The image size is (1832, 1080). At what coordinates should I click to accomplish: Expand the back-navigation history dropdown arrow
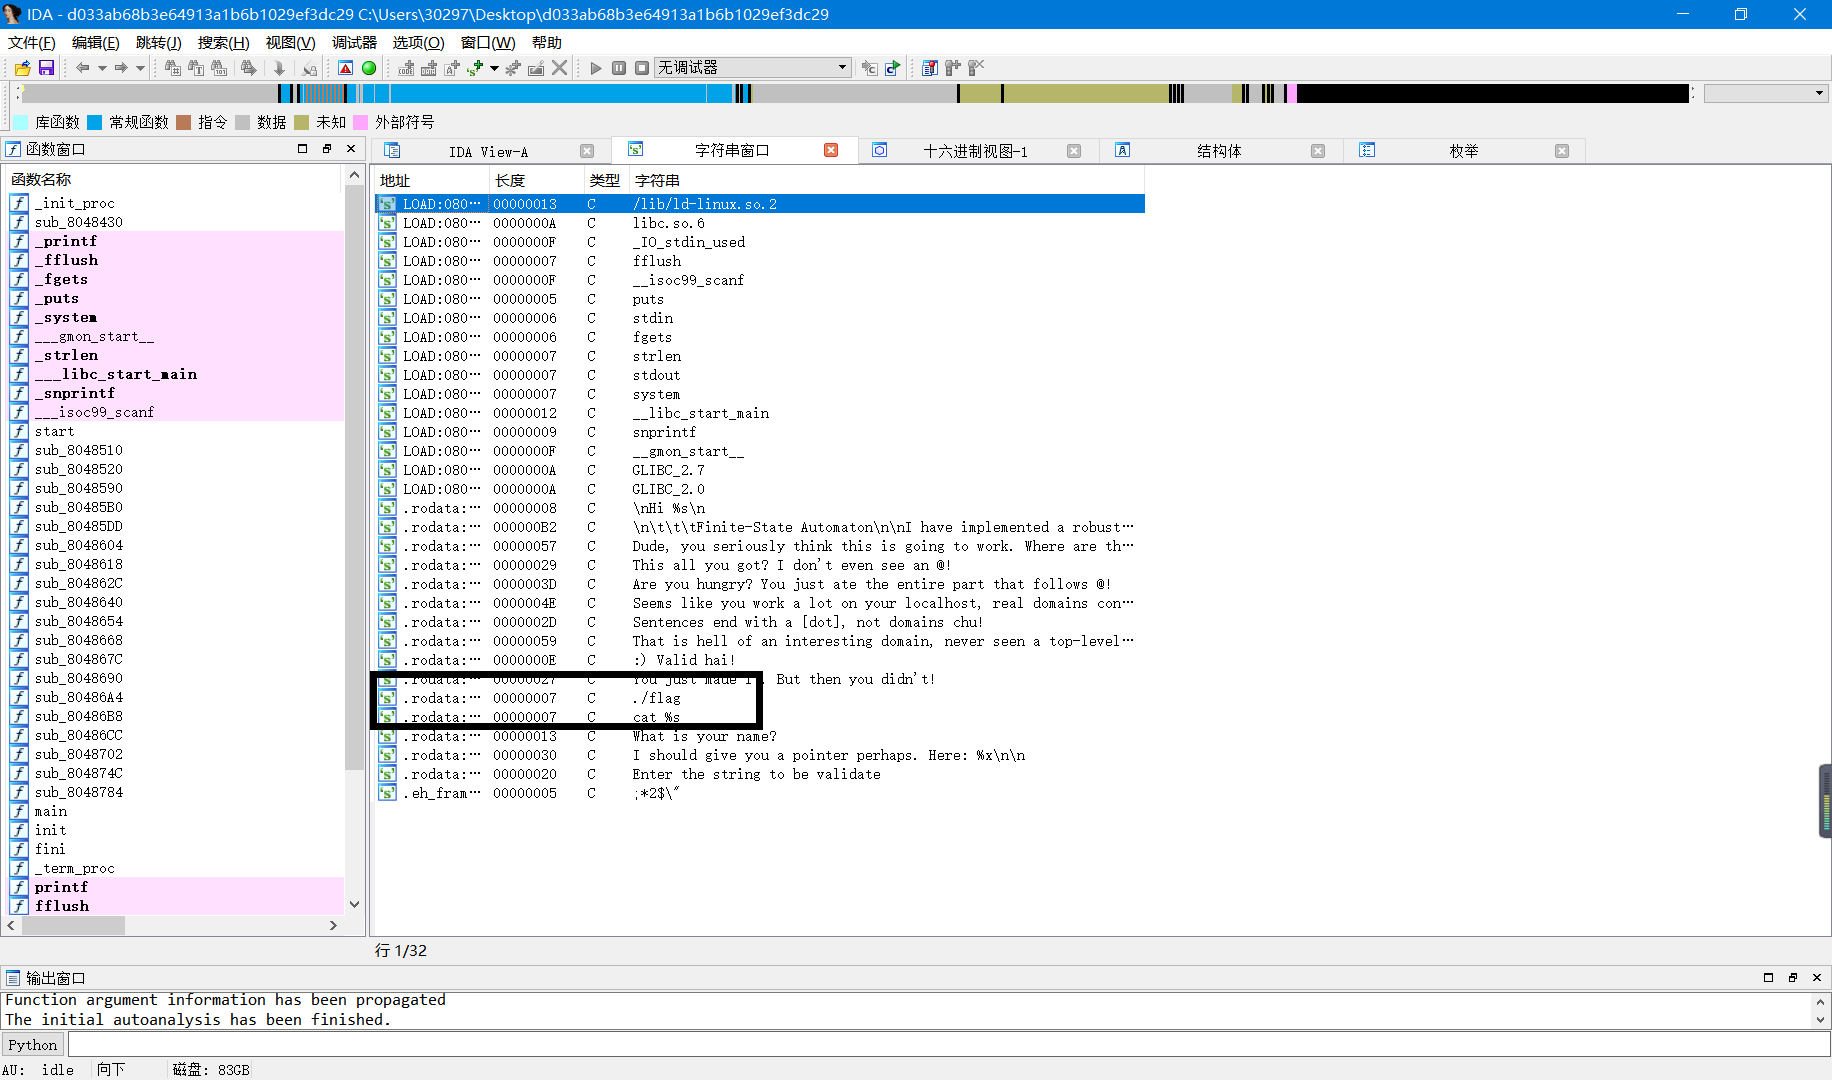point(101,67)
